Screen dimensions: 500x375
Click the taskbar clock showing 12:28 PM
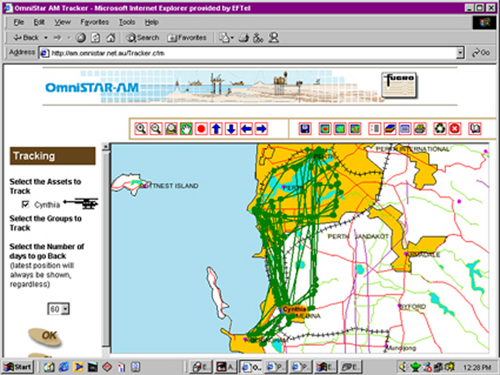point(477,367)
